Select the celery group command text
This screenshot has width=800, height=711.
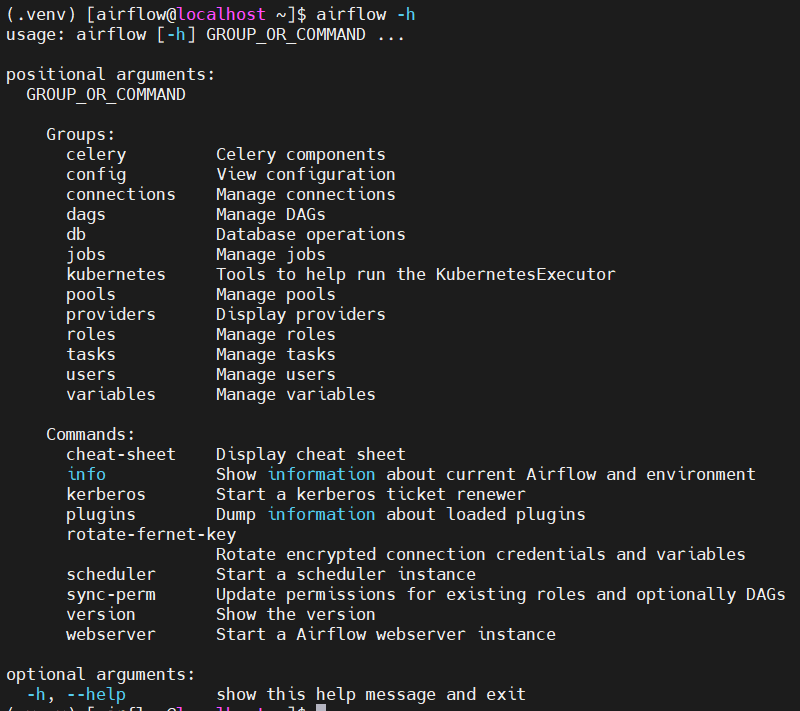95,154
